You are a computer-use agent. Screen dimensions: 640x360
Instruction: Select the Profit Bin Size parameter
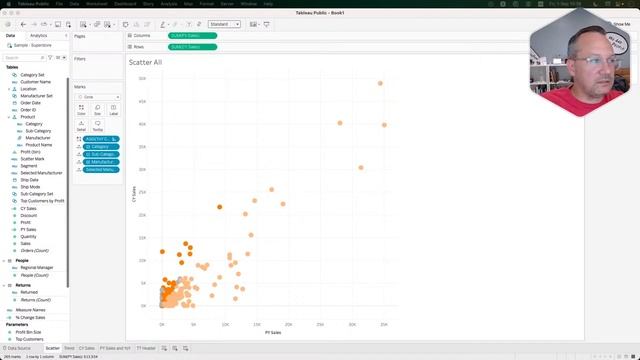tap(28, 332)
